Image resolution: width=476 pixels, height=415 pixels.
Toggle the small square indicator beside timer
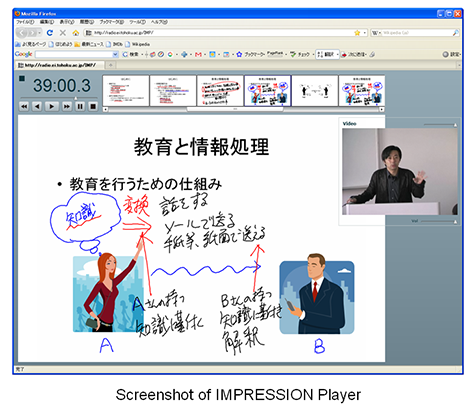click(22, 79)
